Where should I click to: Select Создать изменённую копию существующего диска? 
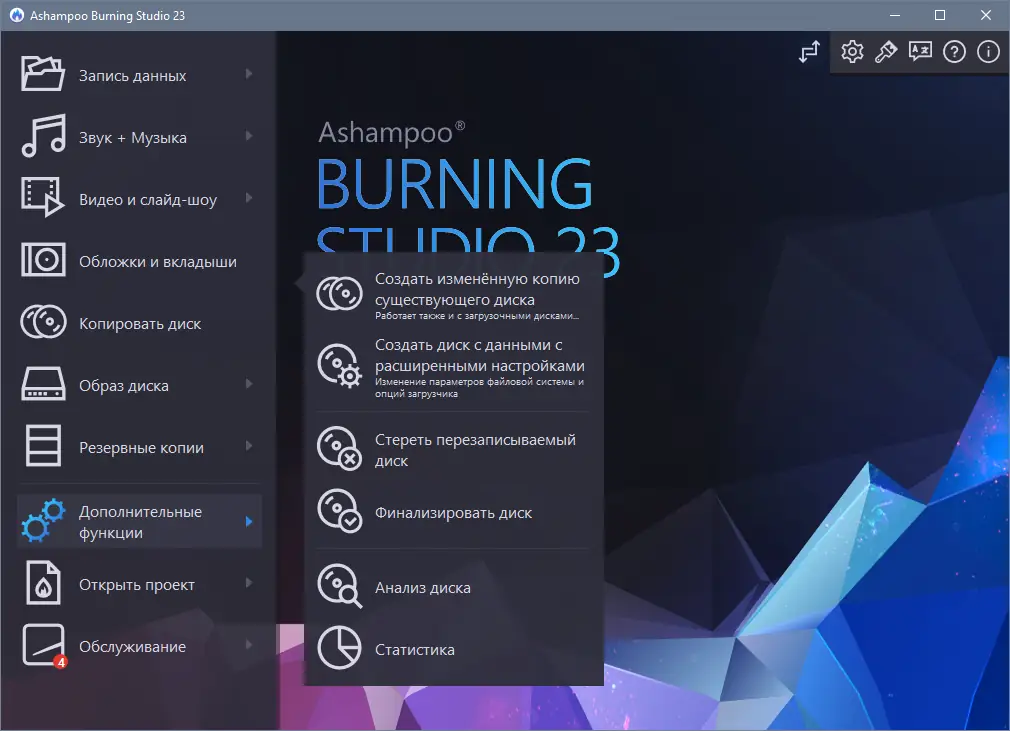(453, 294)
